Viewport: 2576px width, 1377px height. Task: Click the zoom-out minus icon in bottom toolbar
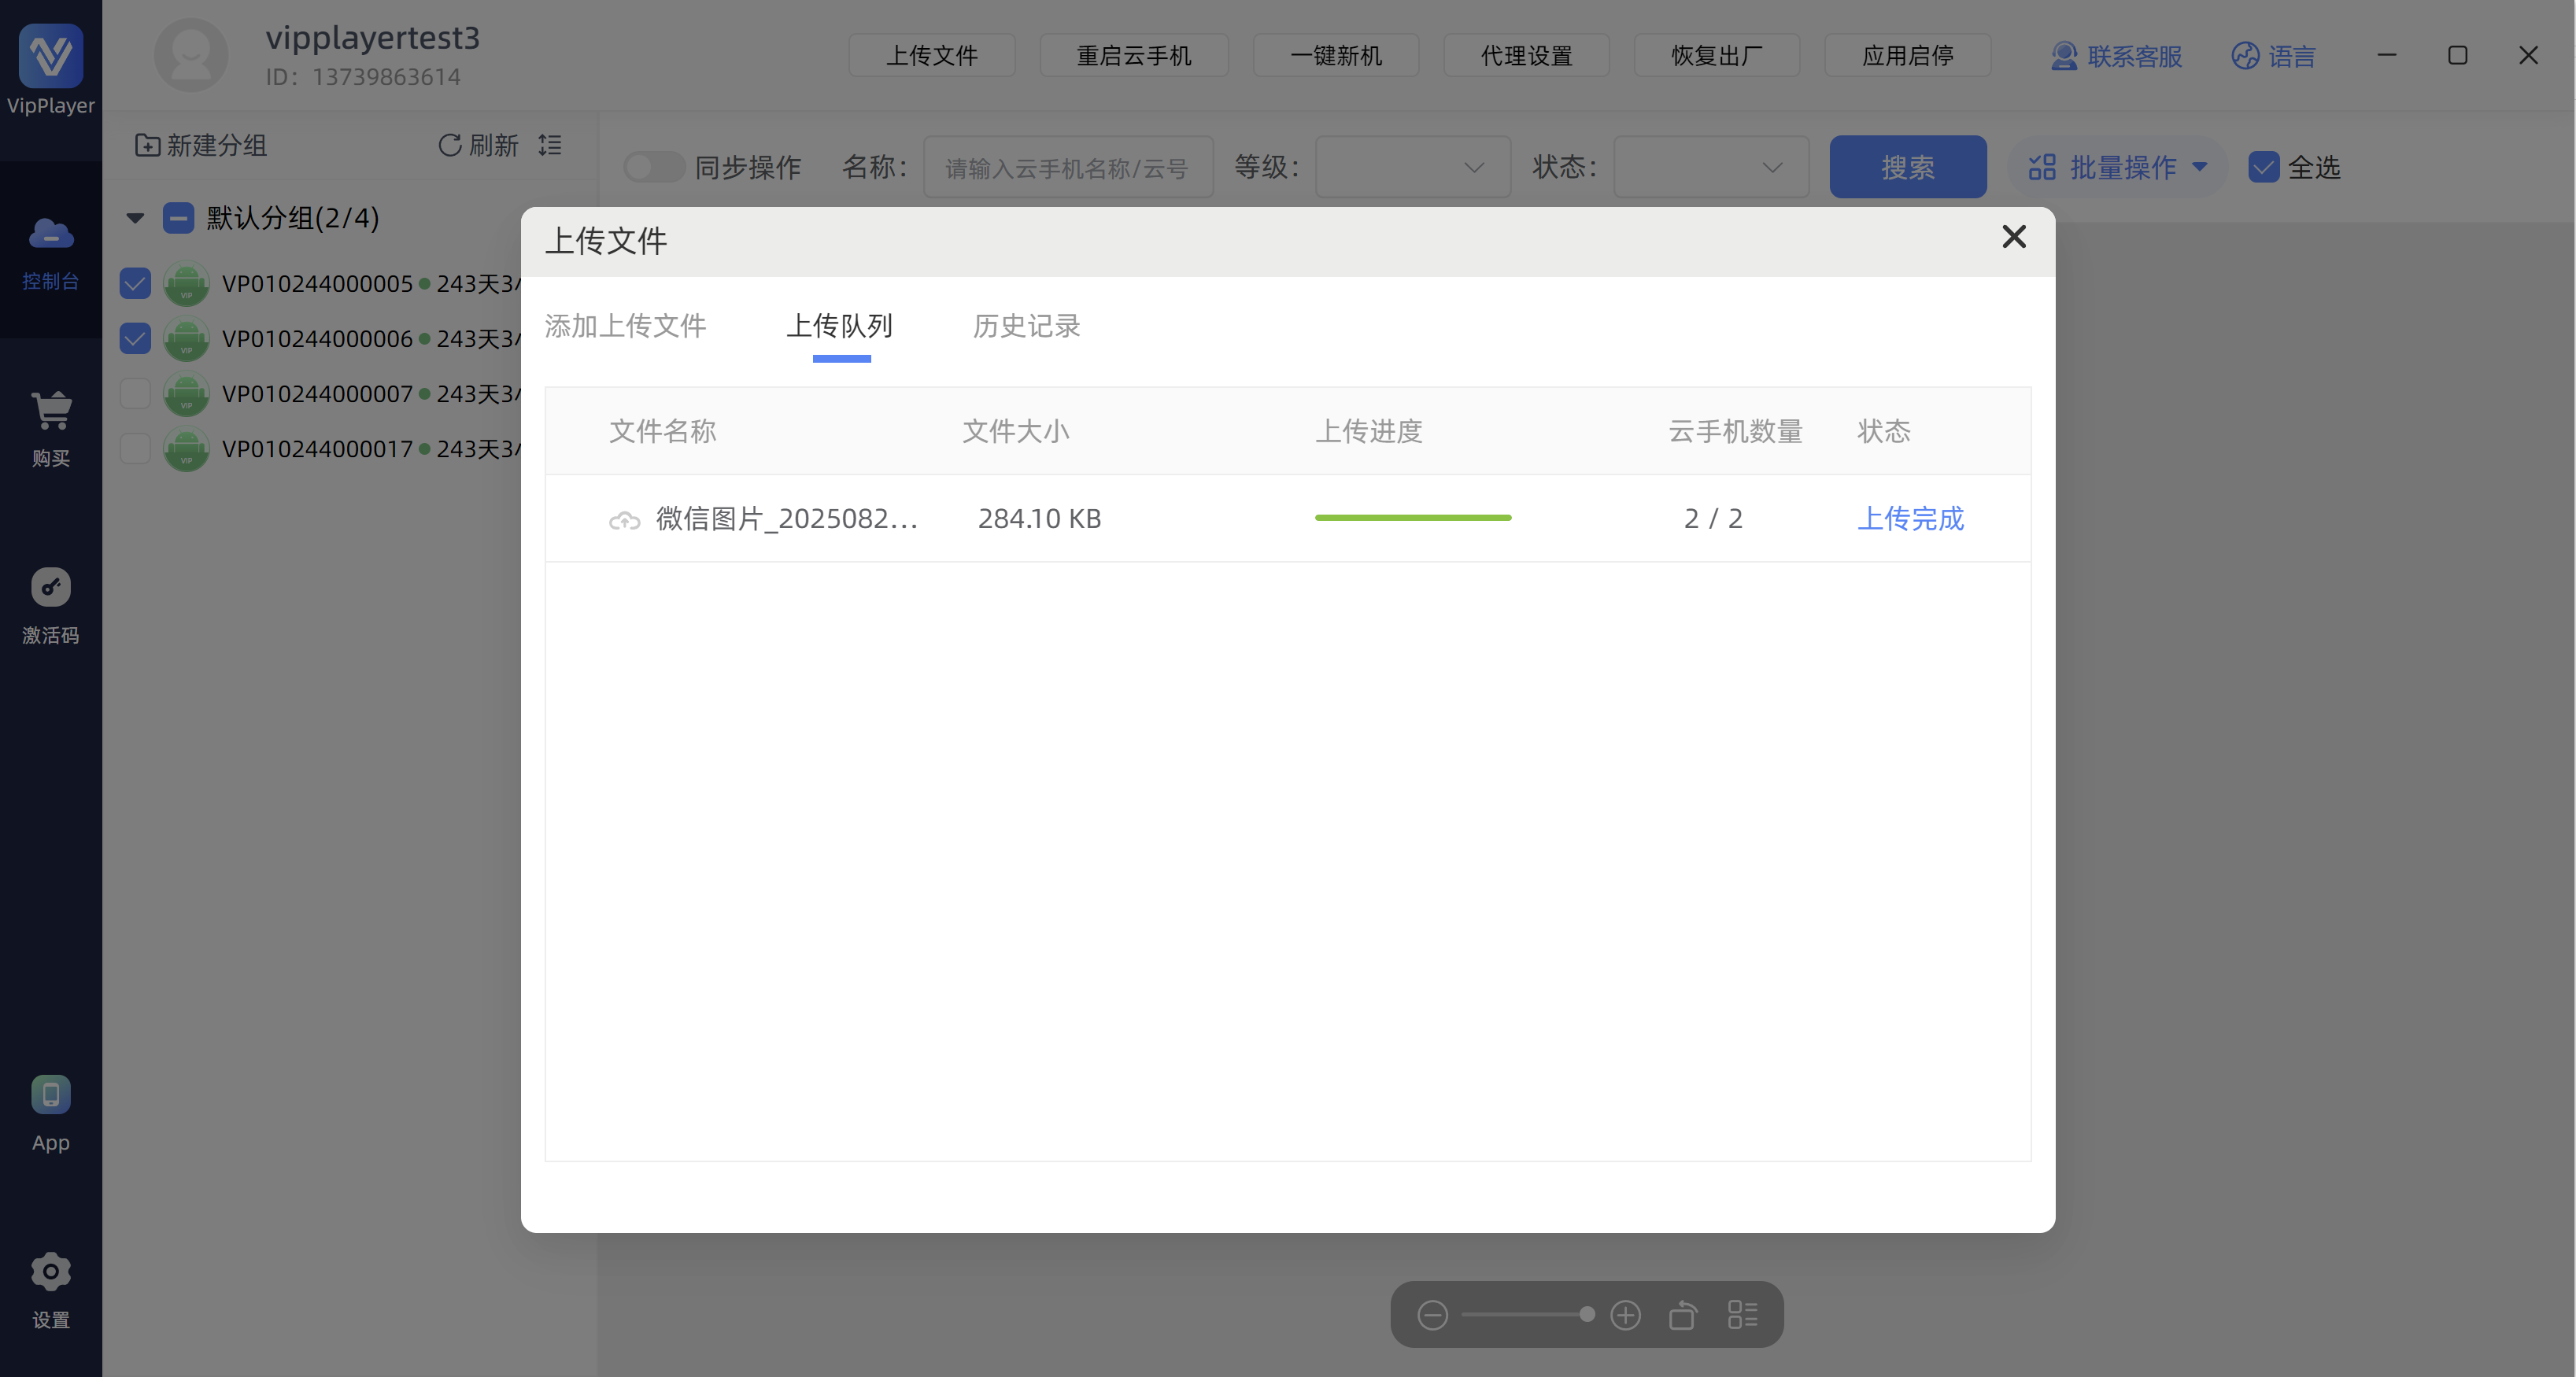(x=1432, y=1315)
